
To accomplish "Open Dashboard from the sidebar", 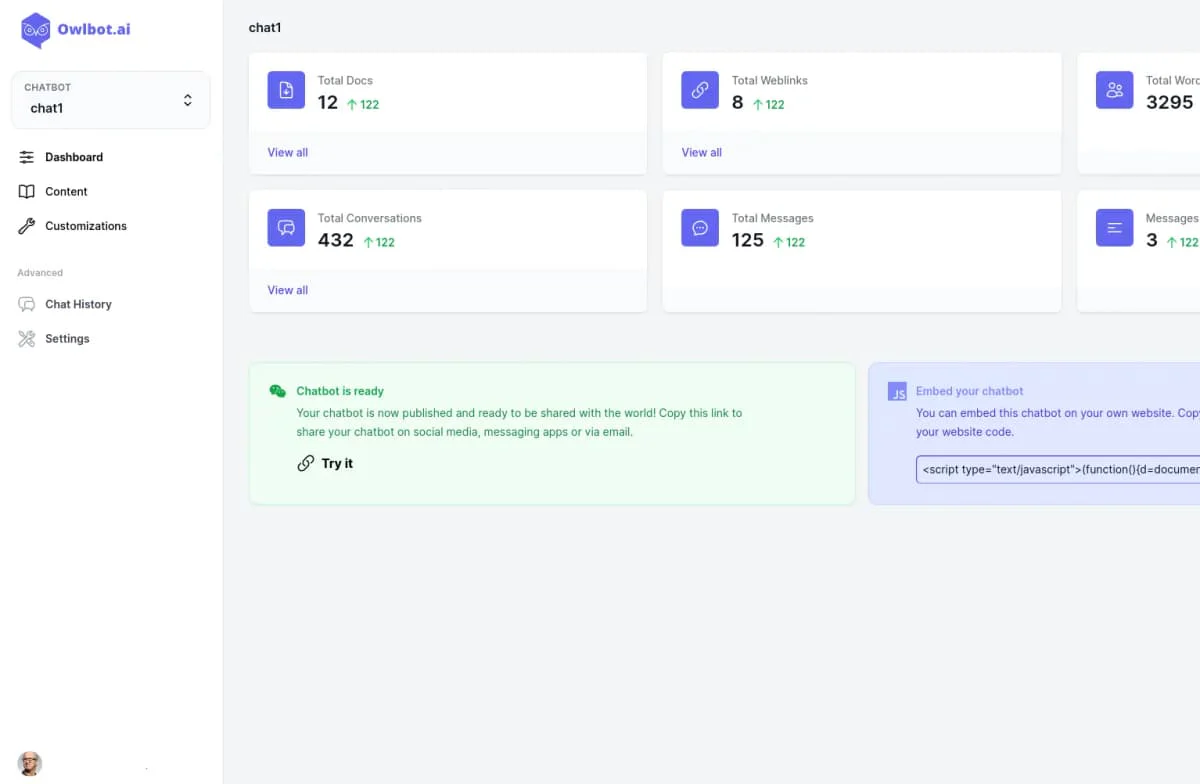I will pos(74,157).
